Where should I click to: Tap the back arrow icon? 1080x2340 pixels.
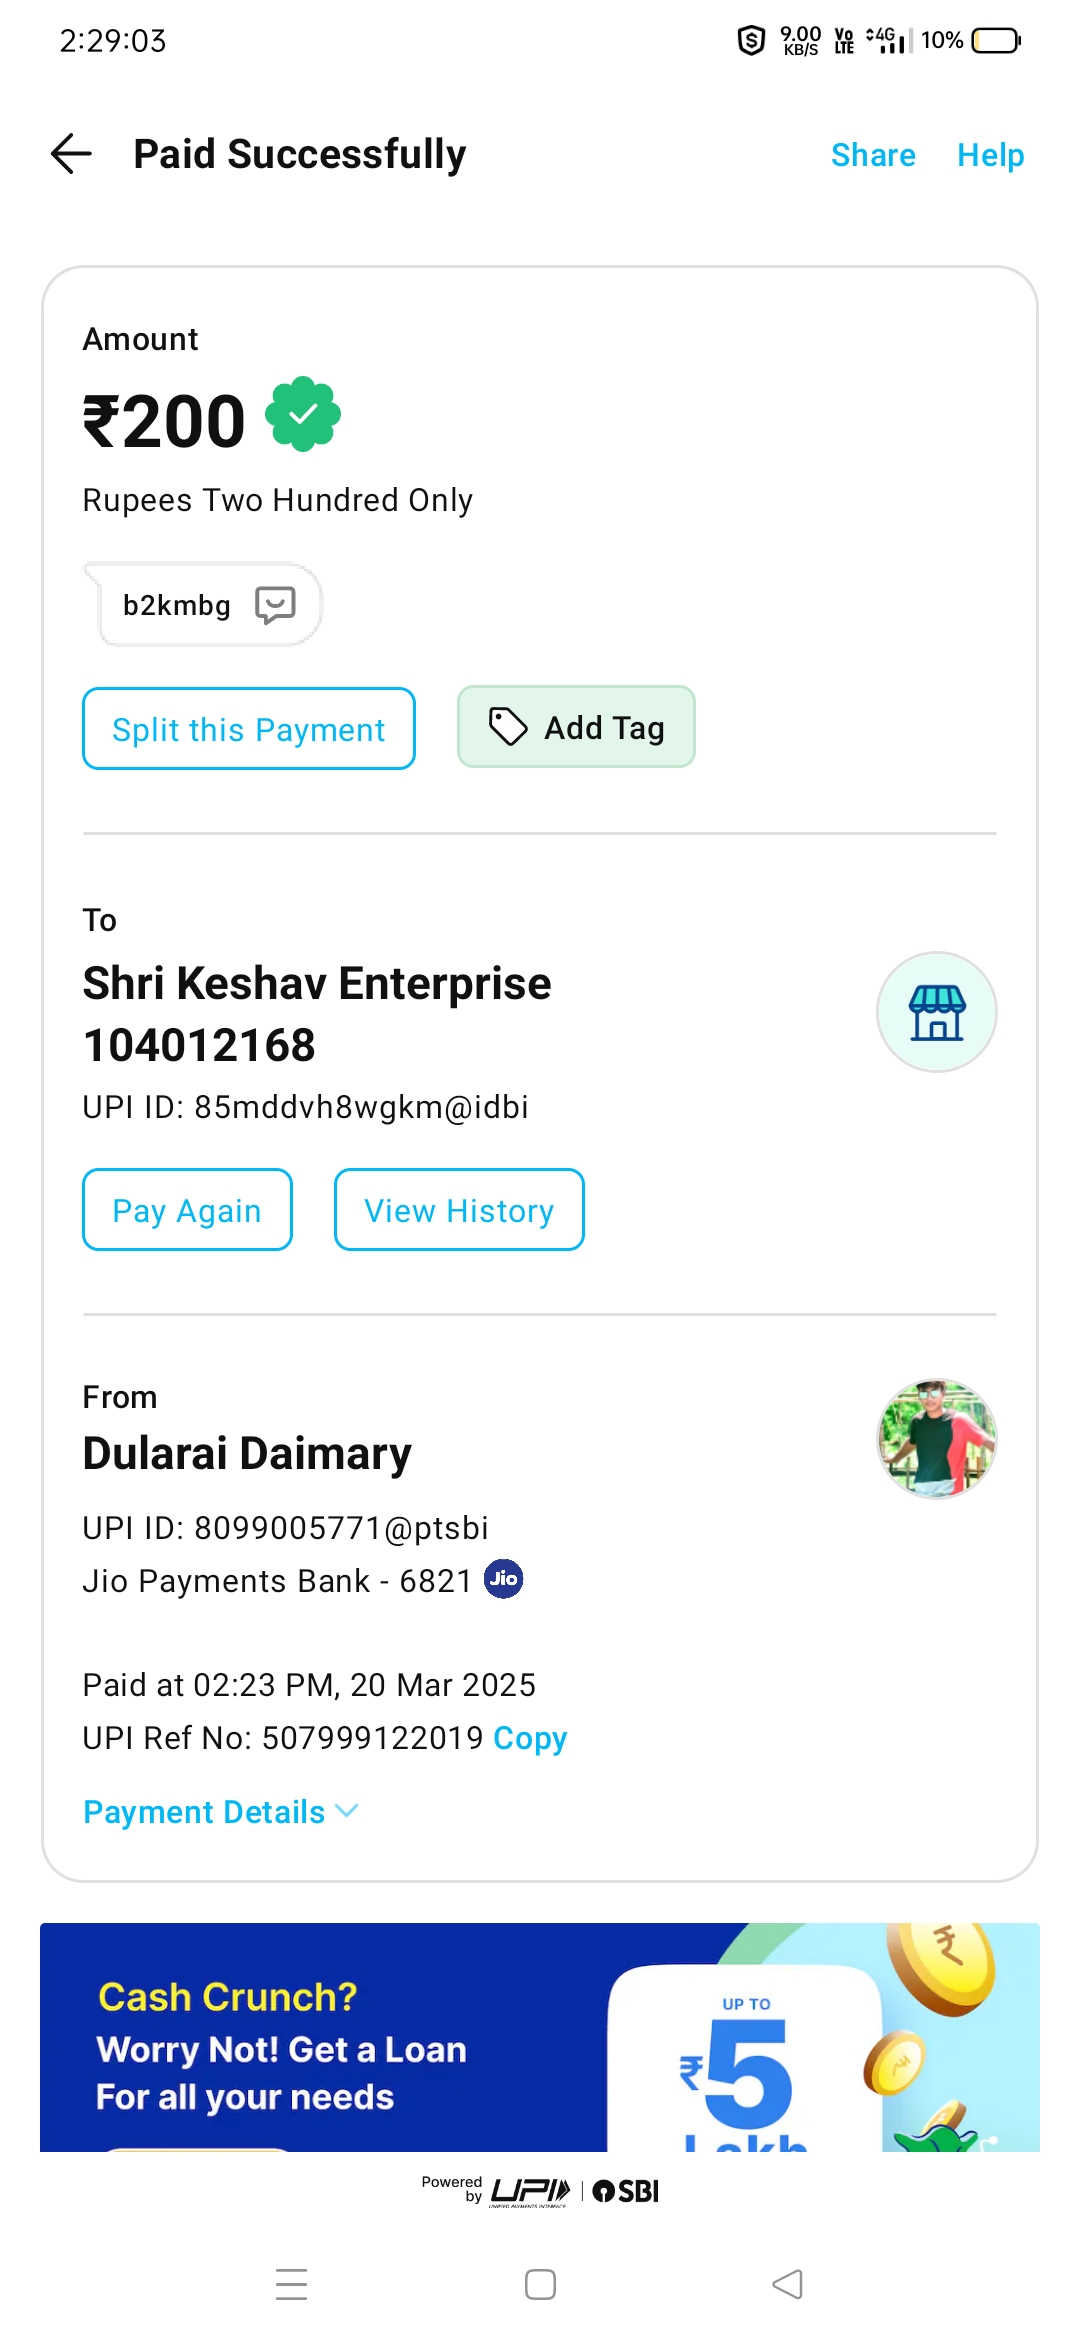pyautogui.click(x=71, y=154)
